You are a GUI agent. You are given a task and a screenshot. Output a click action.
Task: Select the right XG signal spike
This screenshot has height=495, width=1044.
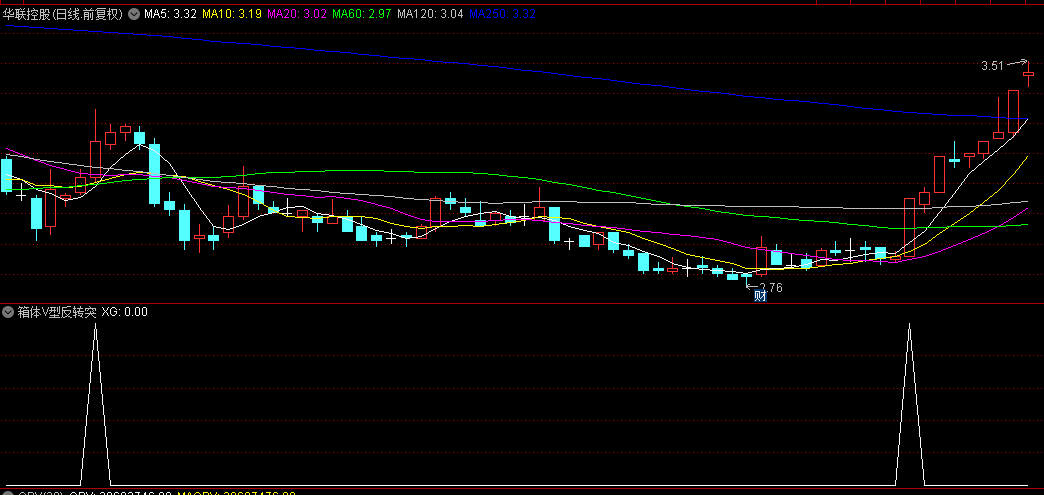[x=910, y=404]
